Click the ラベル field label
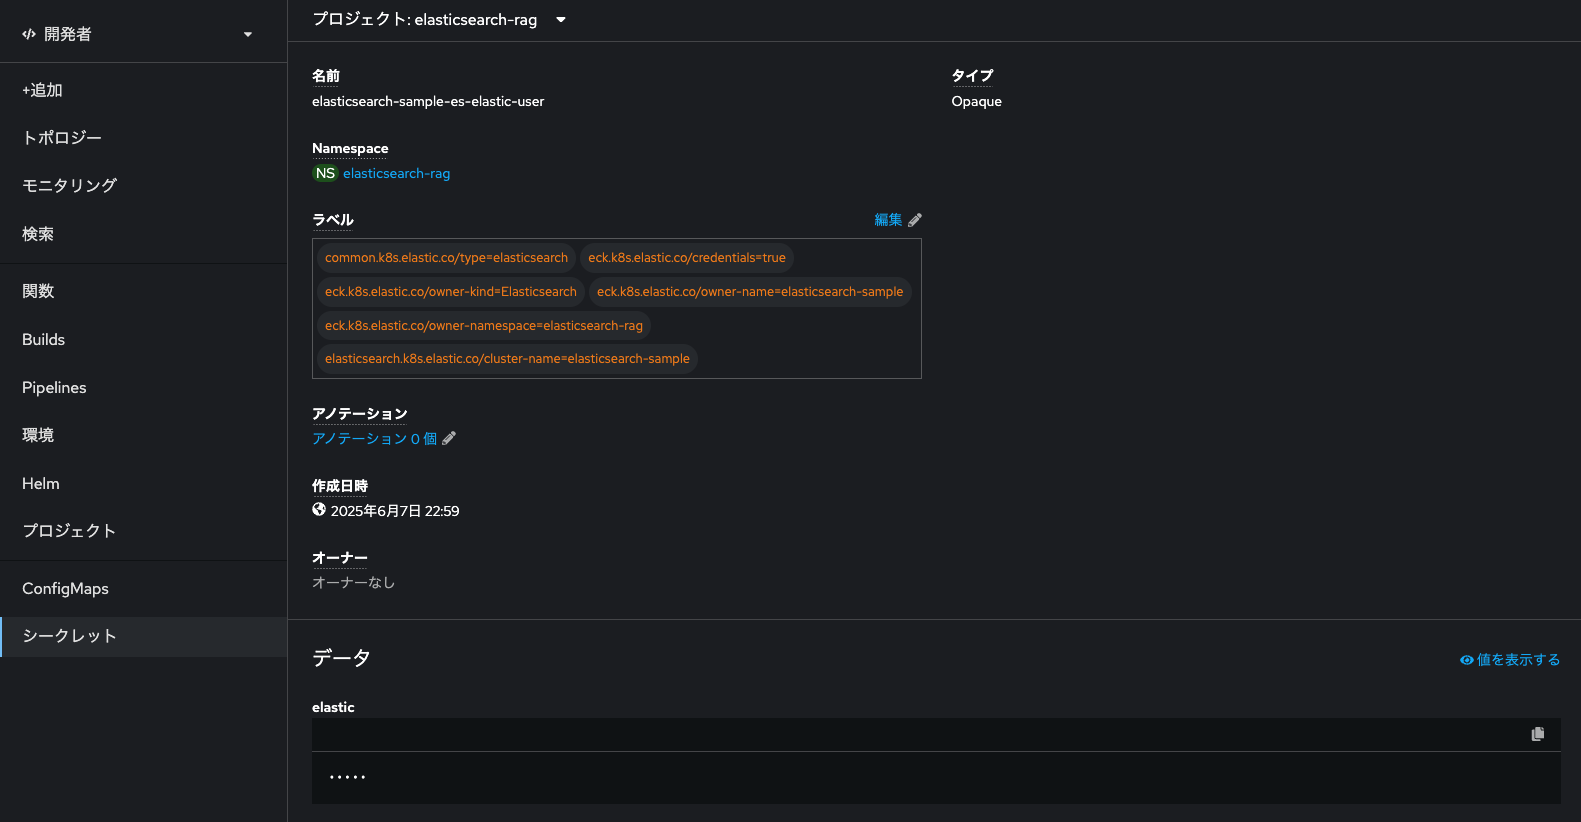The image size is (1581, 822). click(333, 220)
